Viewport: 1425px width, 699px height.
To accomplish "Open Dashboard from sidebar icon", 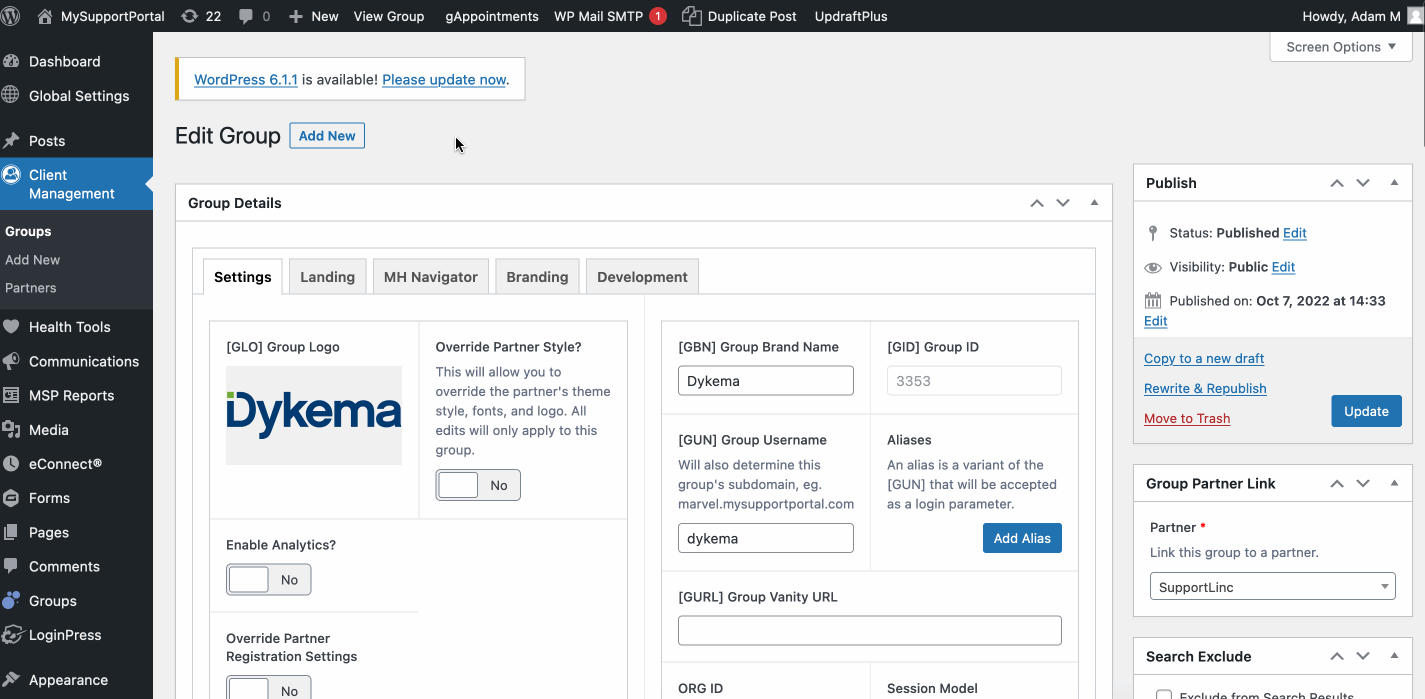I will (11, 61).
